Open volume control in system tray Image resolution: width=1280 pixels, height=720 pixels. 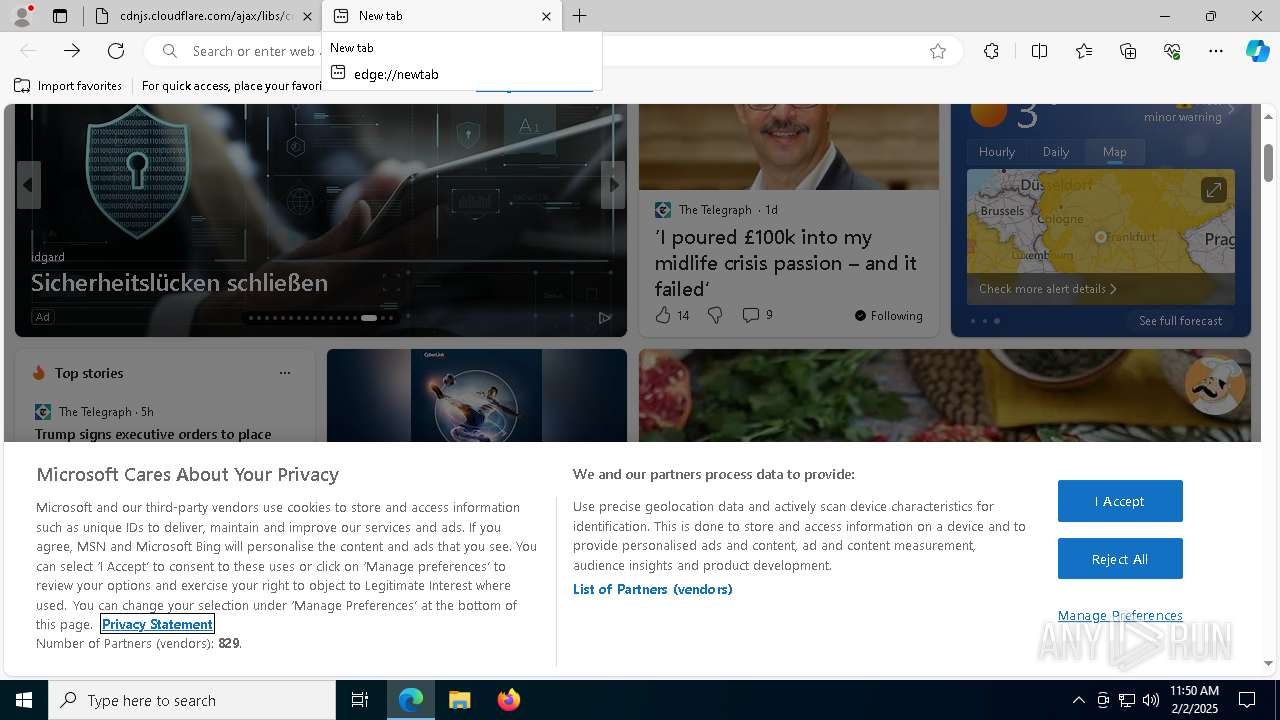(1151, 700)
